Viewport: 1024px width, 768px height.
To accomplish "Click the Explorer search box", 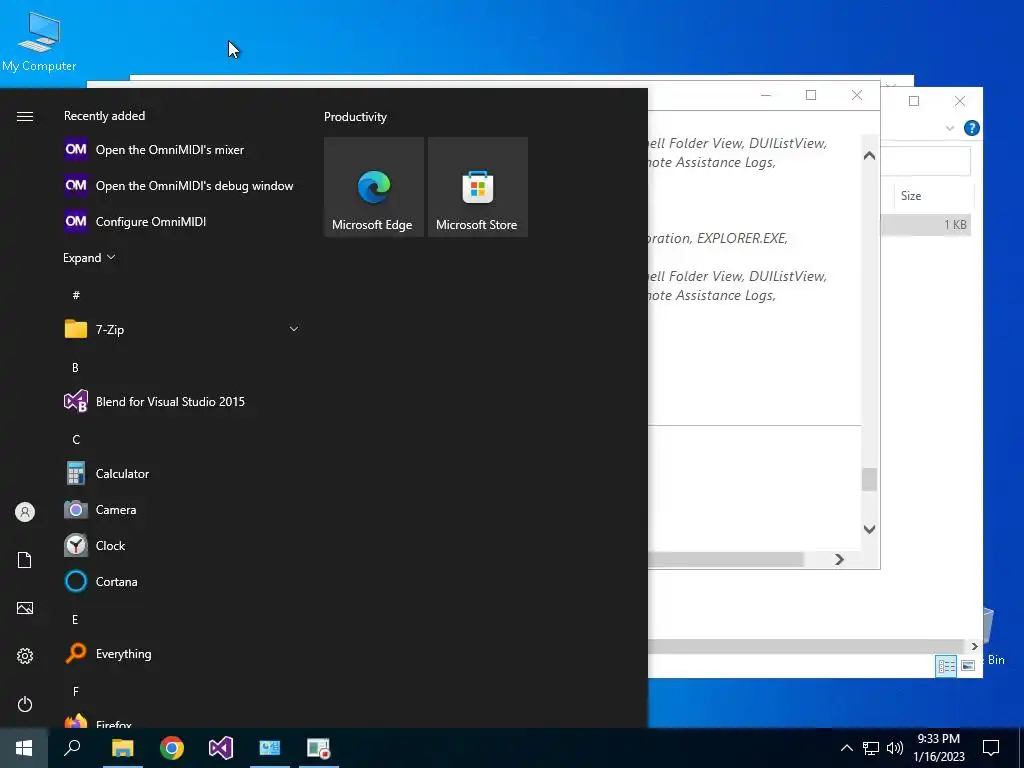I will (926, 161).
